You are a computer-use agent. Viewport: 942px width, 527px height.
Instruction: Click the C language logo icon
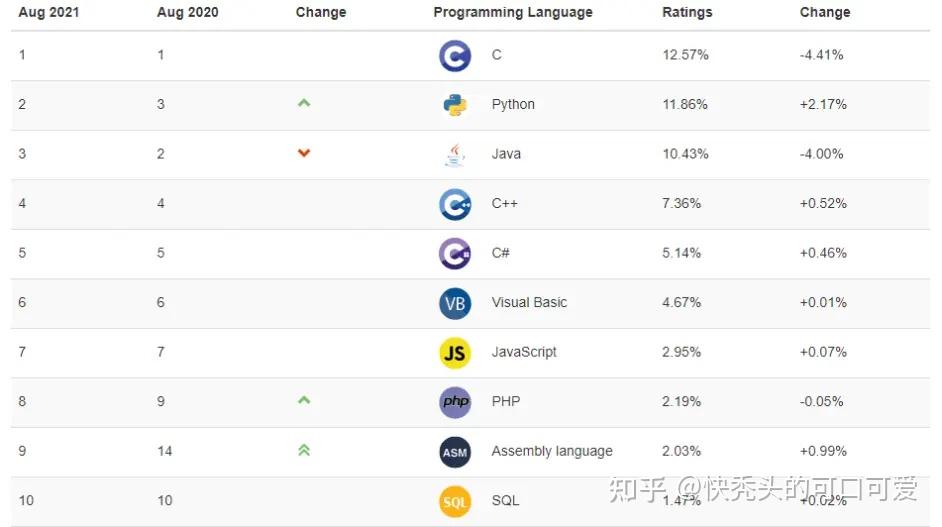tap(455, 55)
